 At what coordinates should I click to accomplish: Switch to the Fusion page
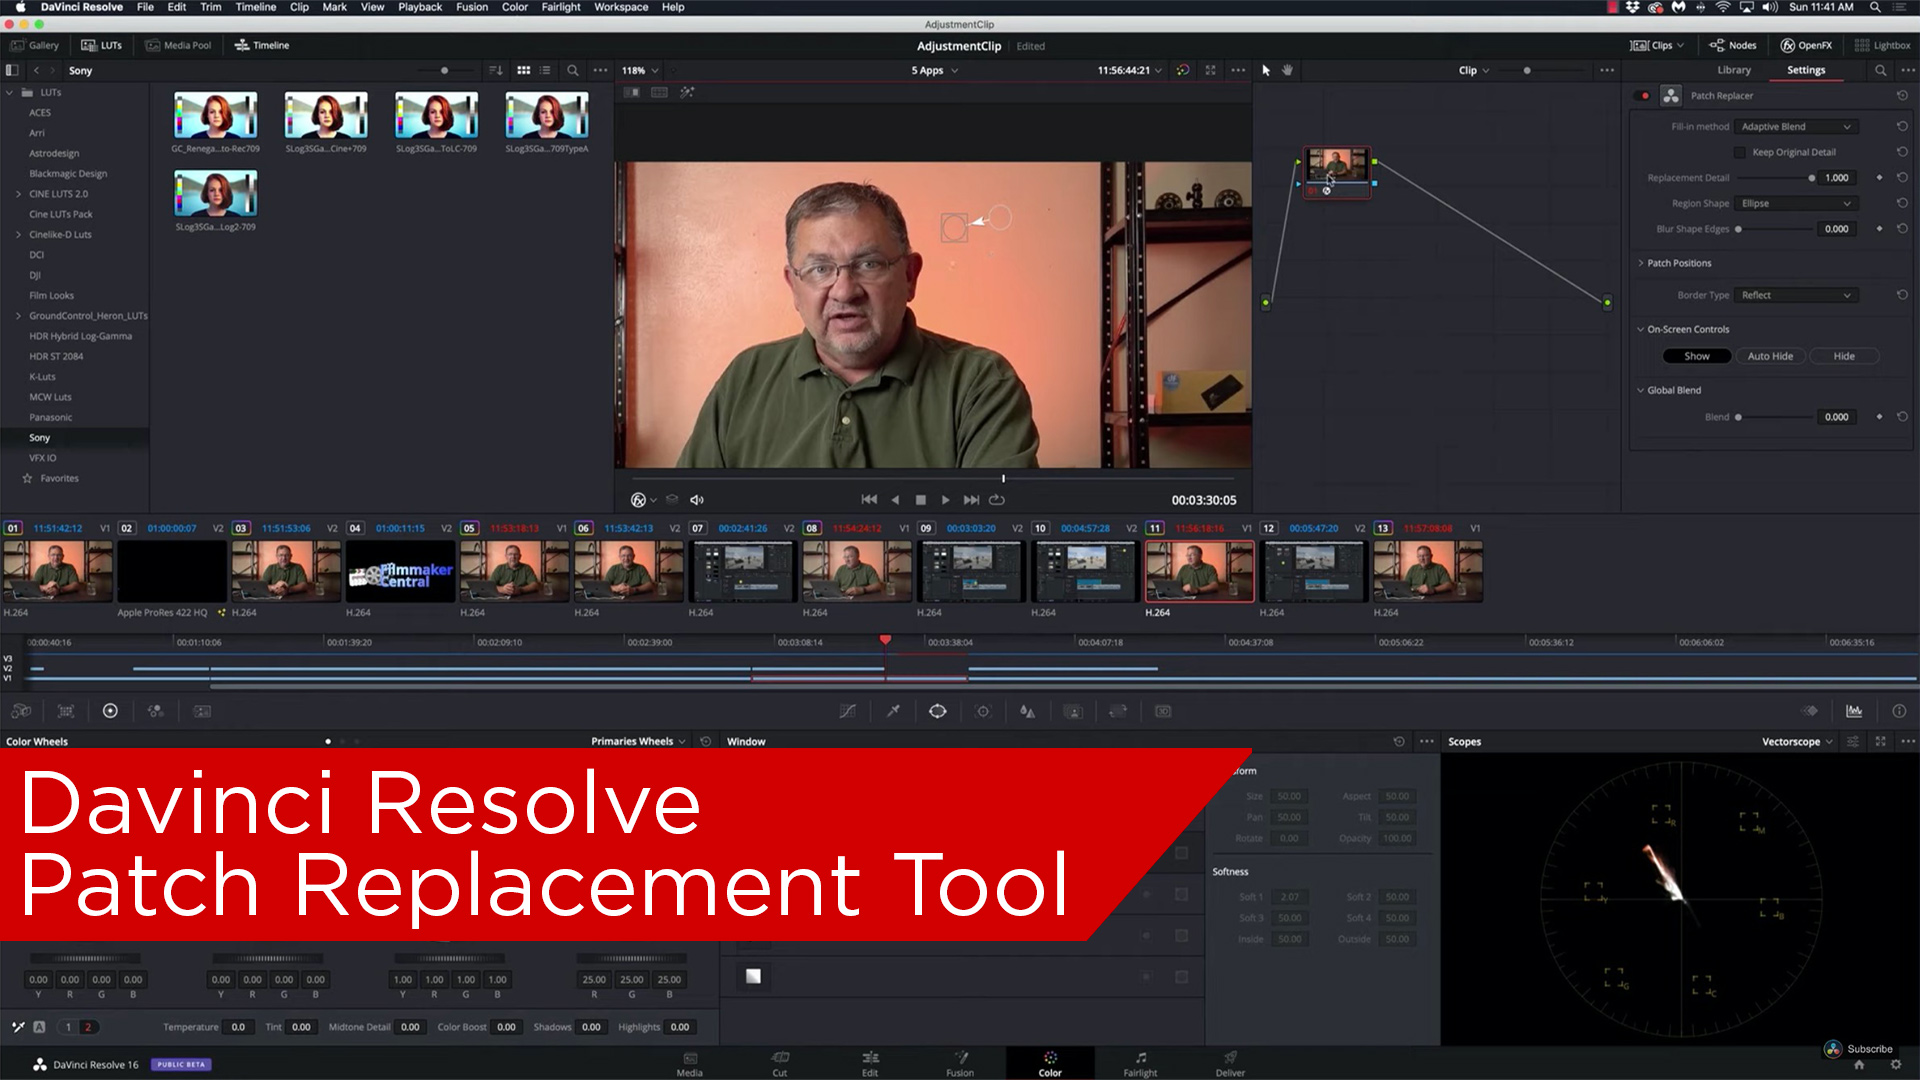pyautogui.click(x=959, y=1063)
